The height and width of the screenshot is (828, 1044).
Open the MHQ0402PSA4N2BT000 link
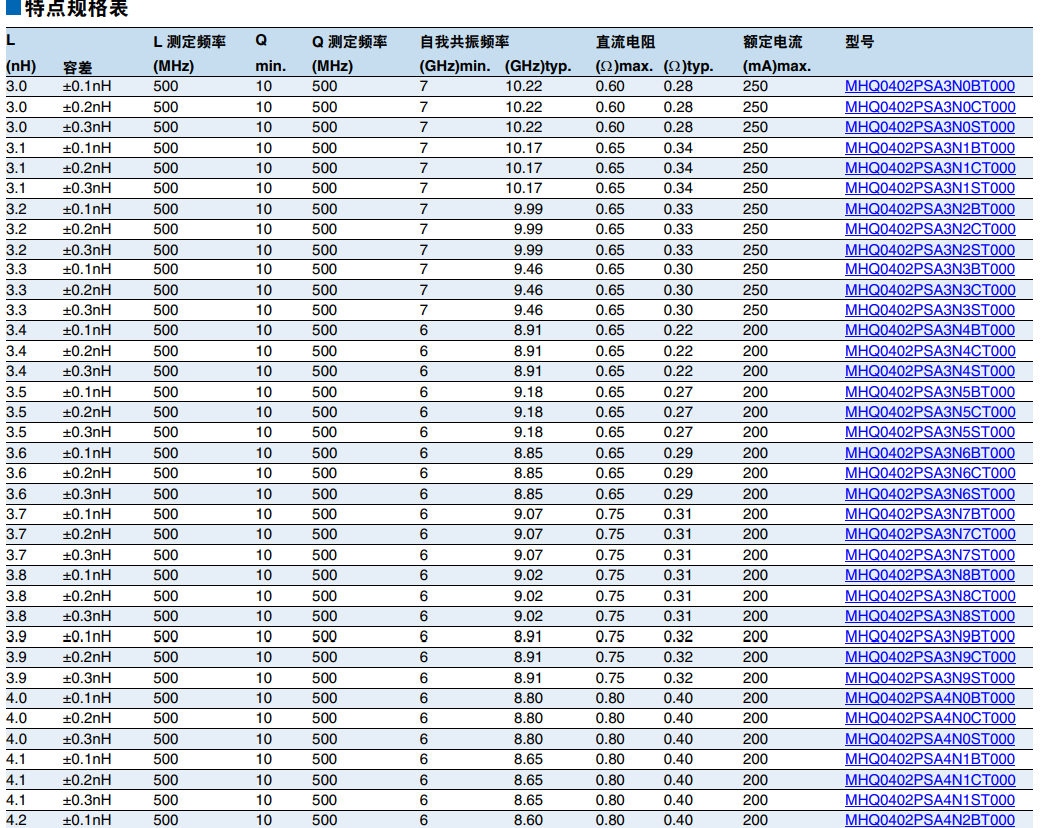pos(929,820)
